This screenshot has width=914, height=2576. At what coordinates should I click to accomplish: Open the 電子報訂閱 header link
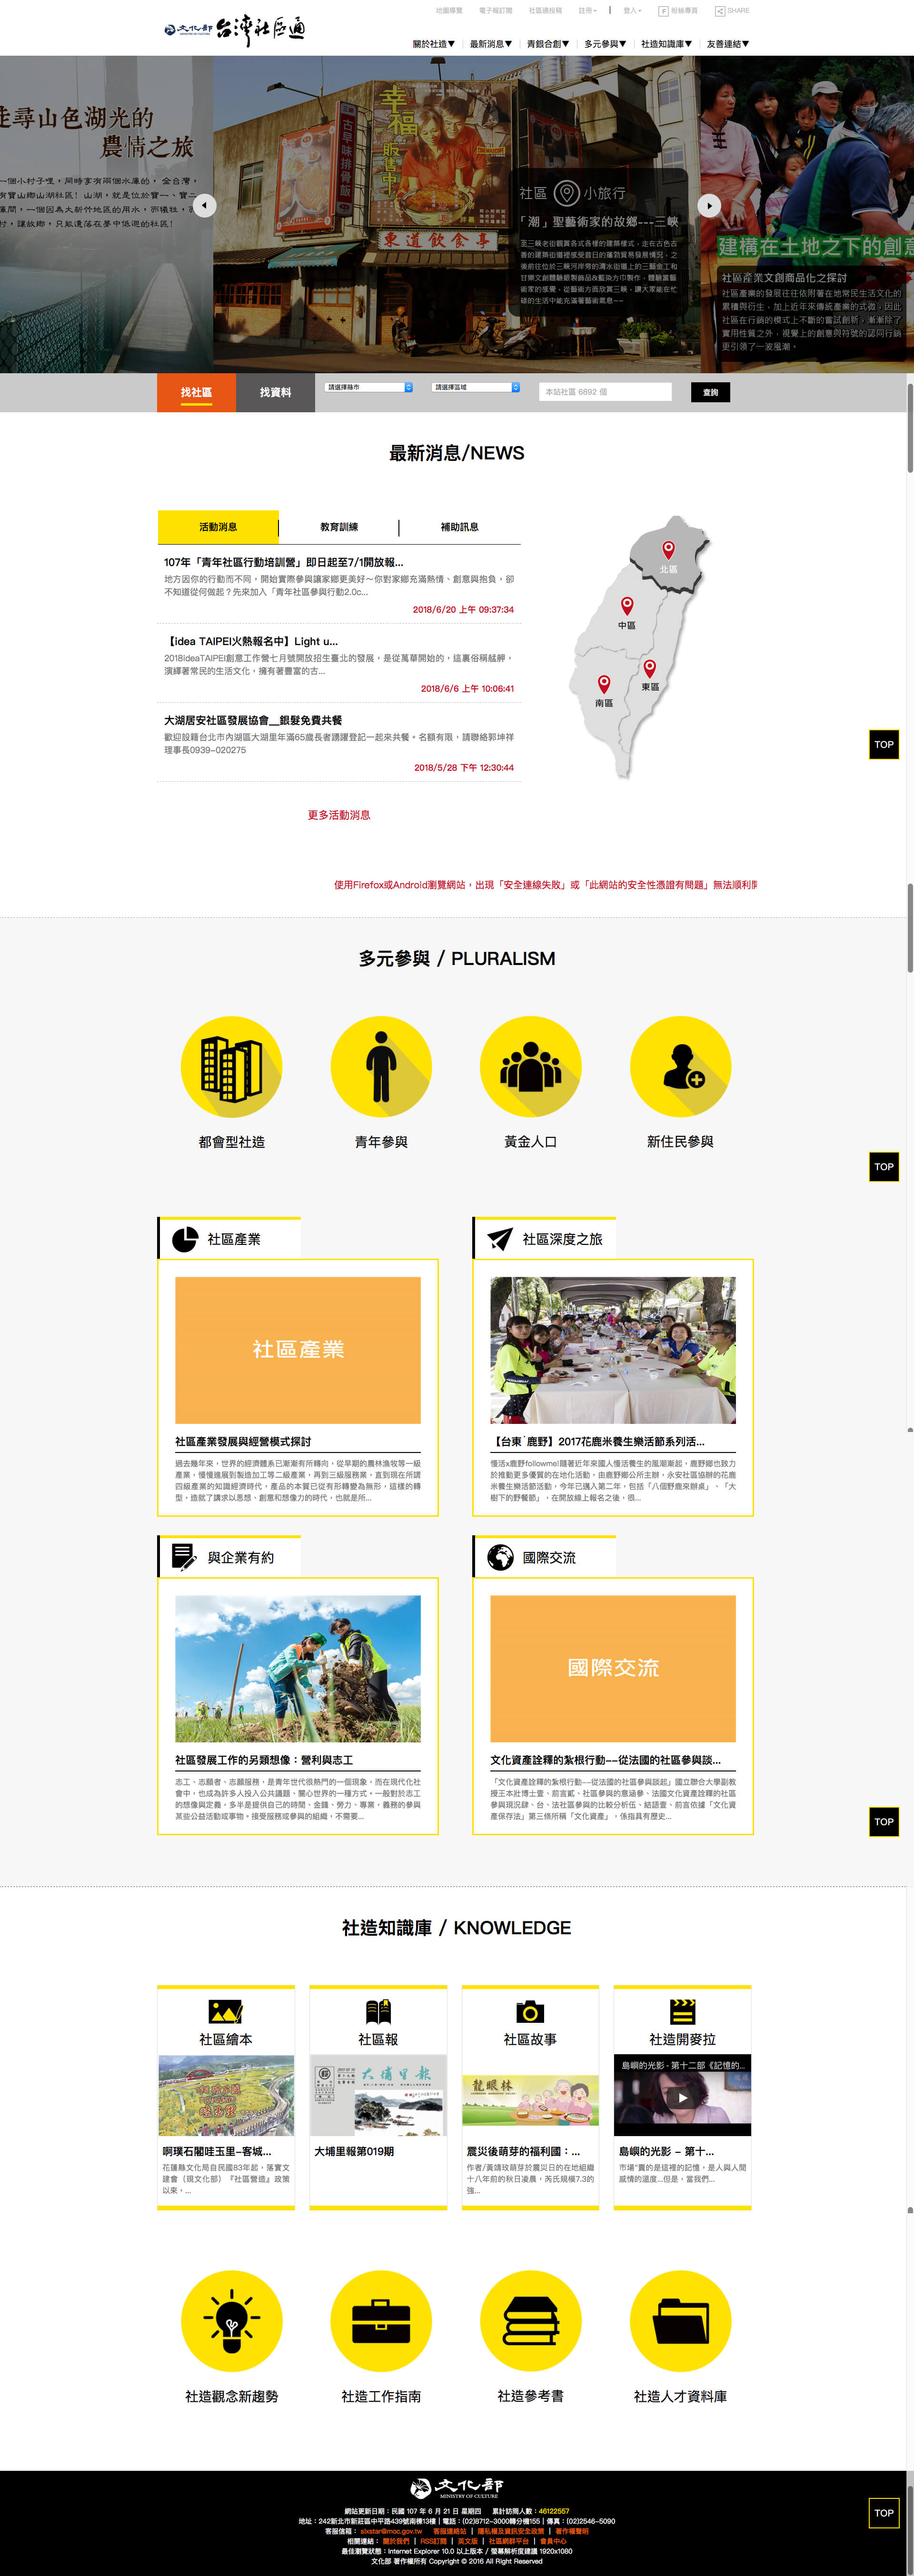point(495,11)
